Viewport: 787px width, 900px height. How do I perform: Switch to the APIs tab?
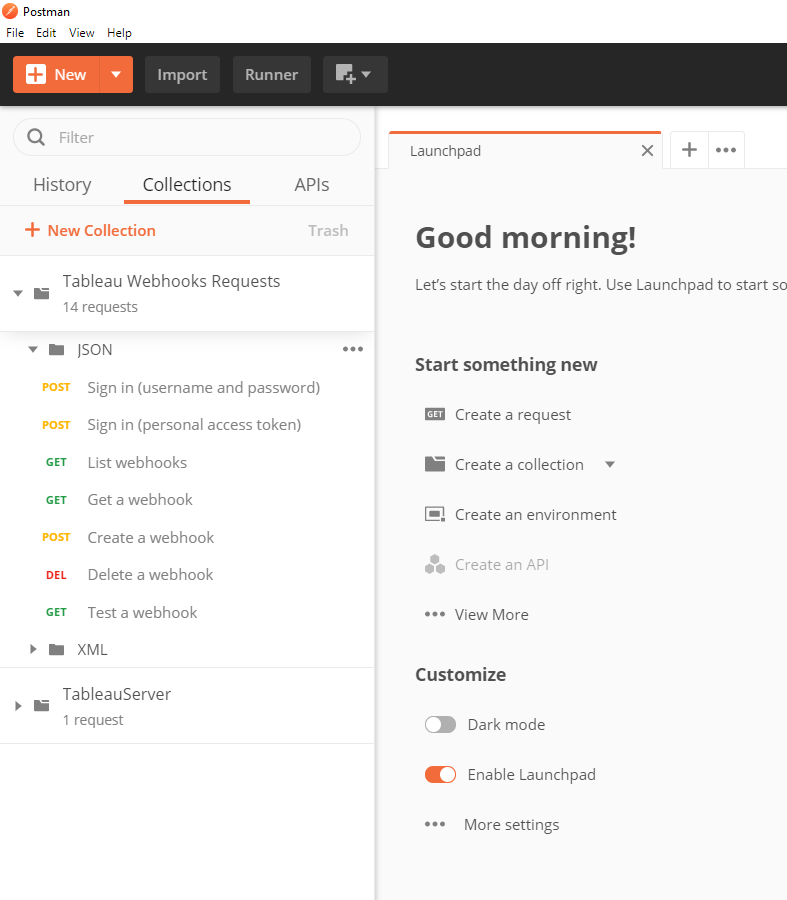(x=312, y=185)
